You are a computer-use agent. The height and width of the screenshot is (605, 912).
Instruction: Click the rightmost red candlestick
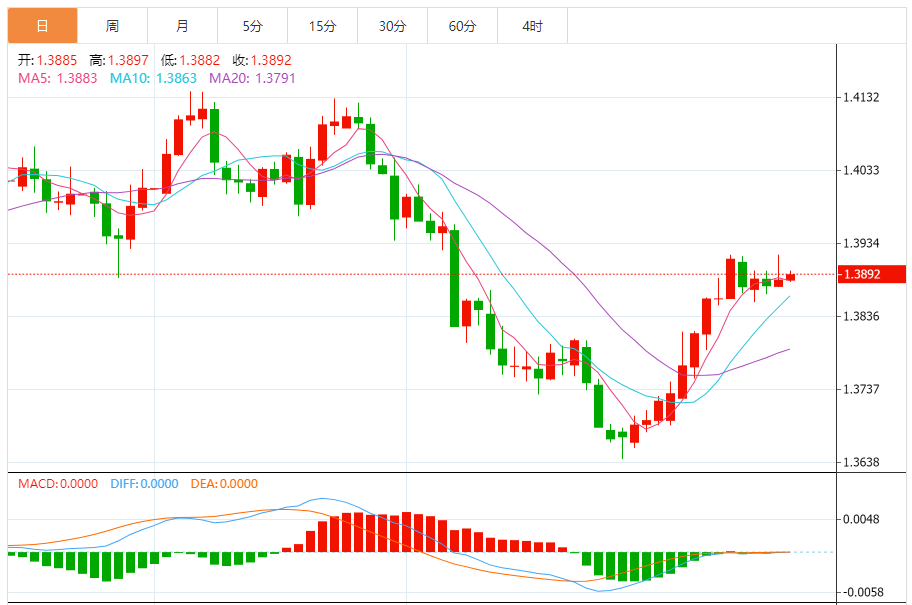790,276
